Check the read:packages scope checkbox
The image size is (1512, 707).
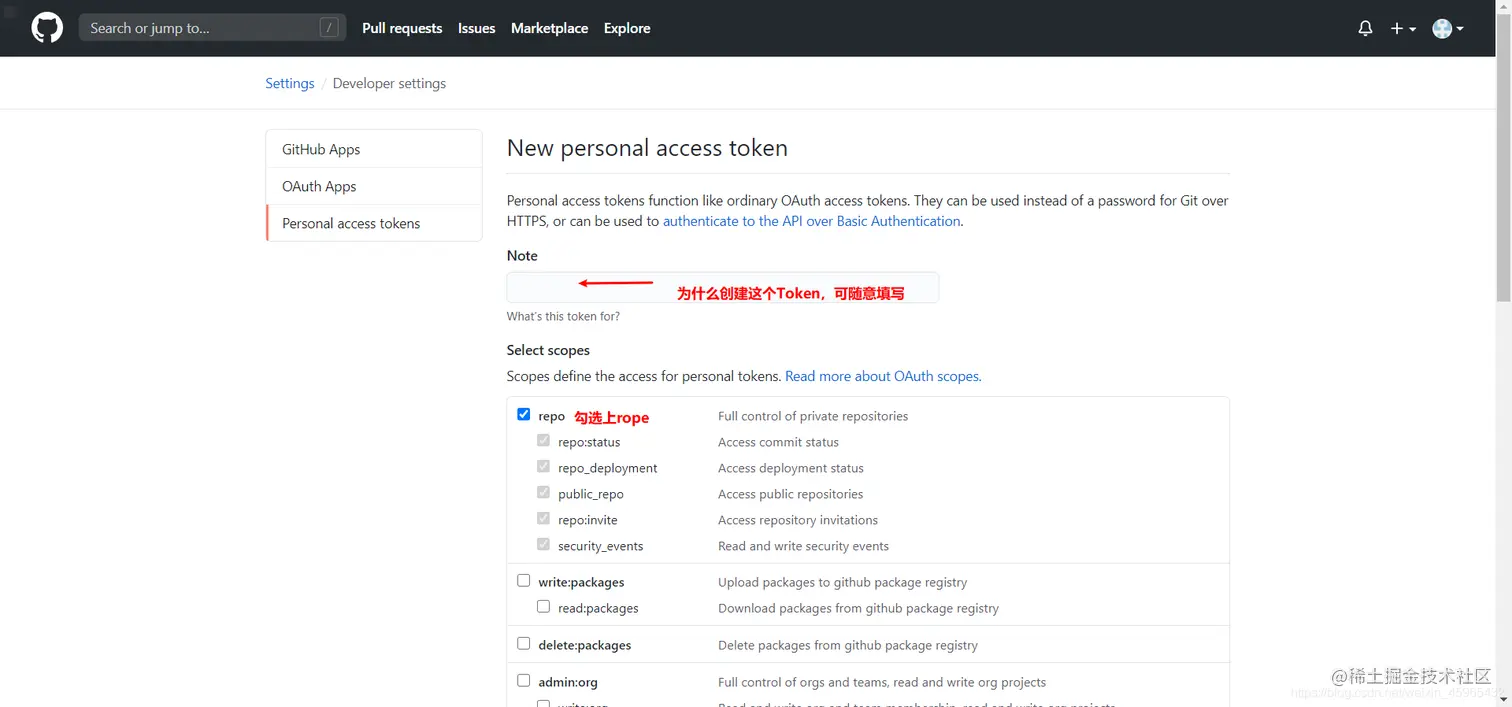tap(544, 606)
